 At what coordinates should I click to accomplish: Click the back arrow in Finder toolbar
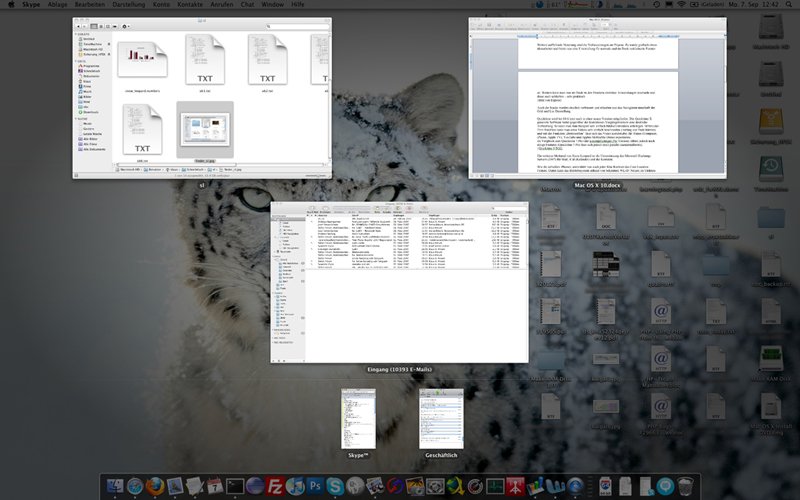pyautogui.click(x=78, y=26)
